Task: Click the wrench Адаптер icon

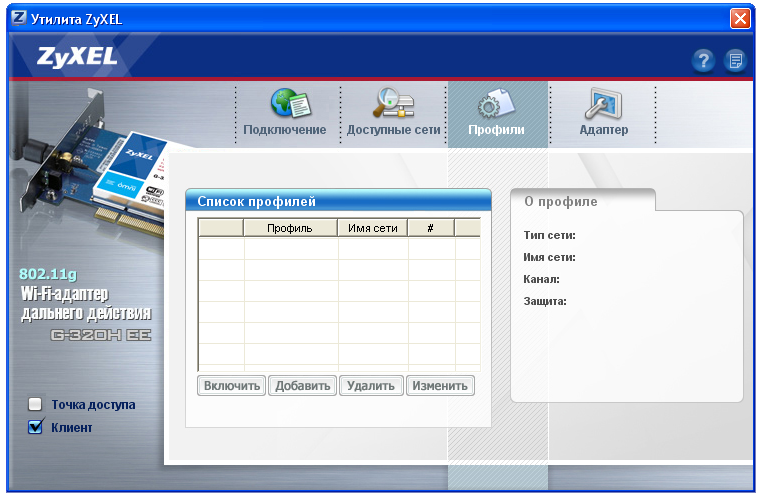Action: tap(603, 103)
